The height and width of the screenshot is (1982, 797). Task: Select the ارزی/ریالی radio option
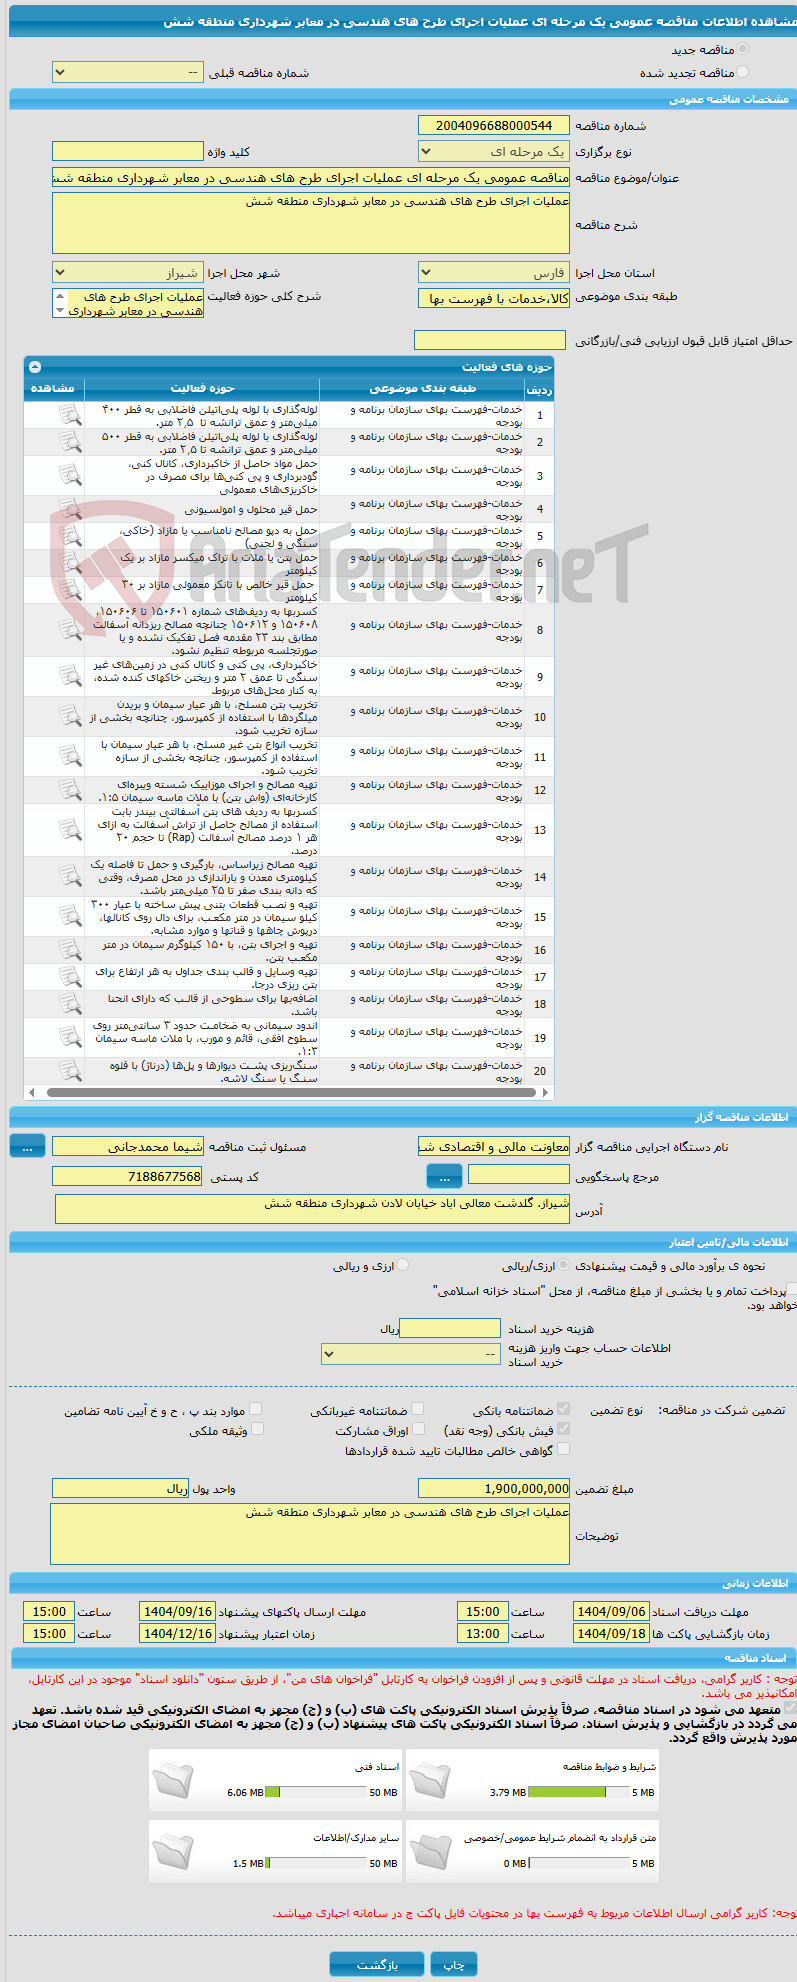564,1265
